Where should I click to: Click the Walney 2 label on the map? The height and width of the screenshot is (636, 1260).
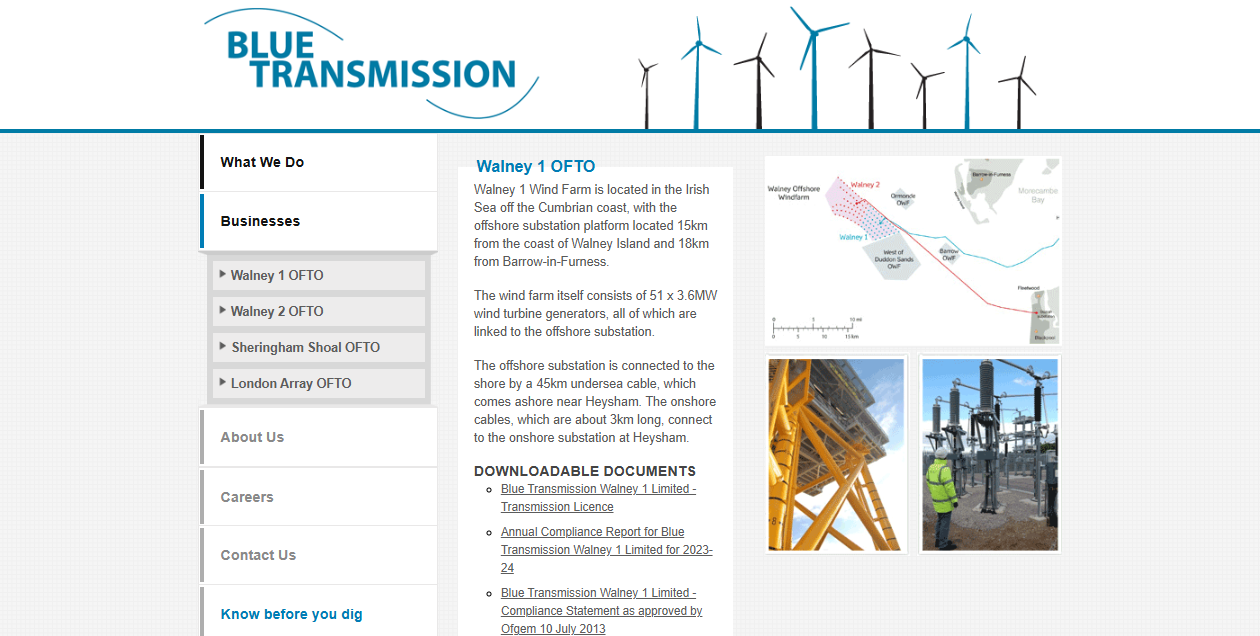tap(866, 185)
